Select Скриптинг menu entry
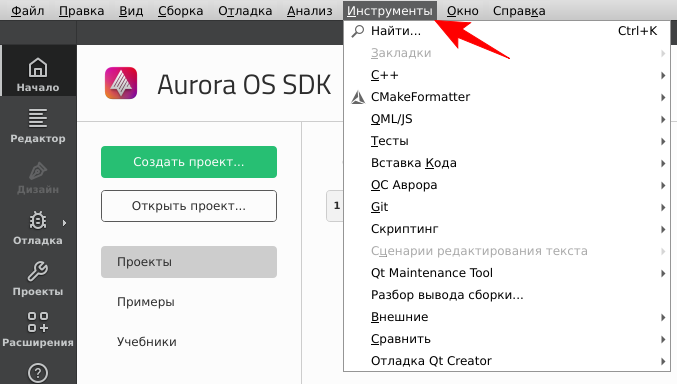This screenshot has height=384, width=677. click(x=507, y=229)
